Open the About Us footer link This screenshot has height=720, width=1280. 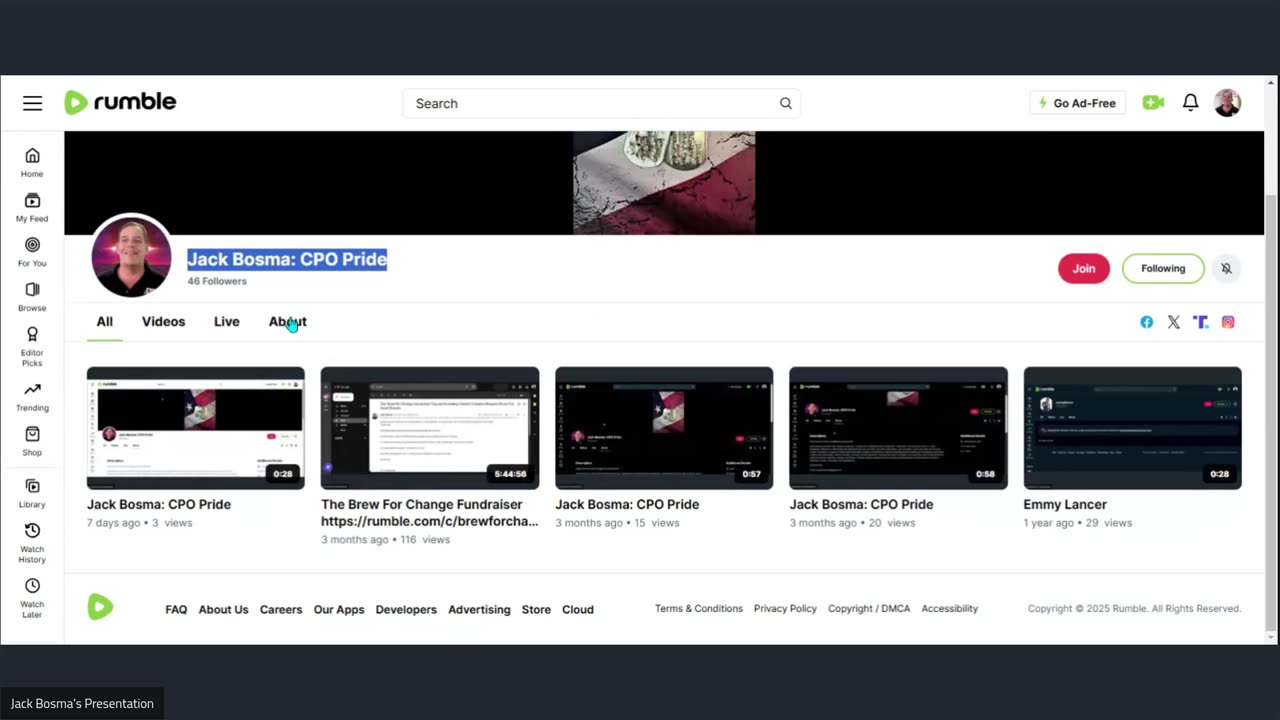pyautogui.click(x=223, y=609)
